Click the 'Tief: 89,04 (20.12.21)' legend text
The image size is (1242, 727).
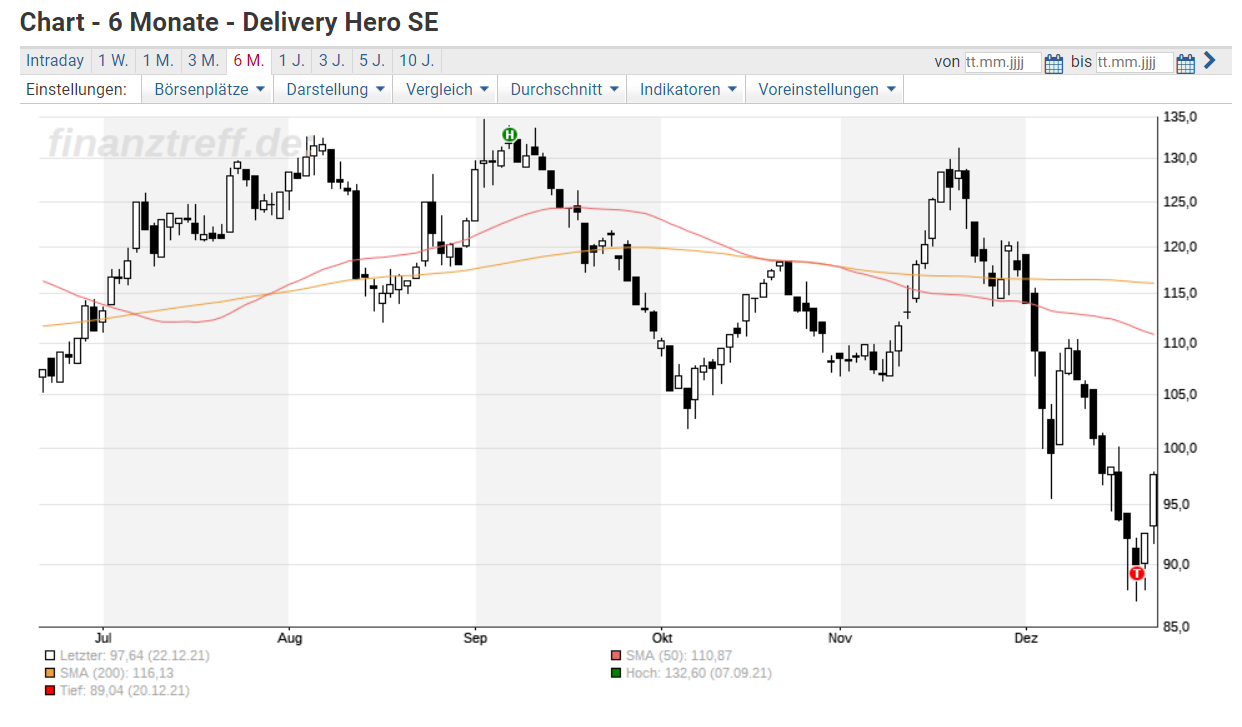[124, 690]
